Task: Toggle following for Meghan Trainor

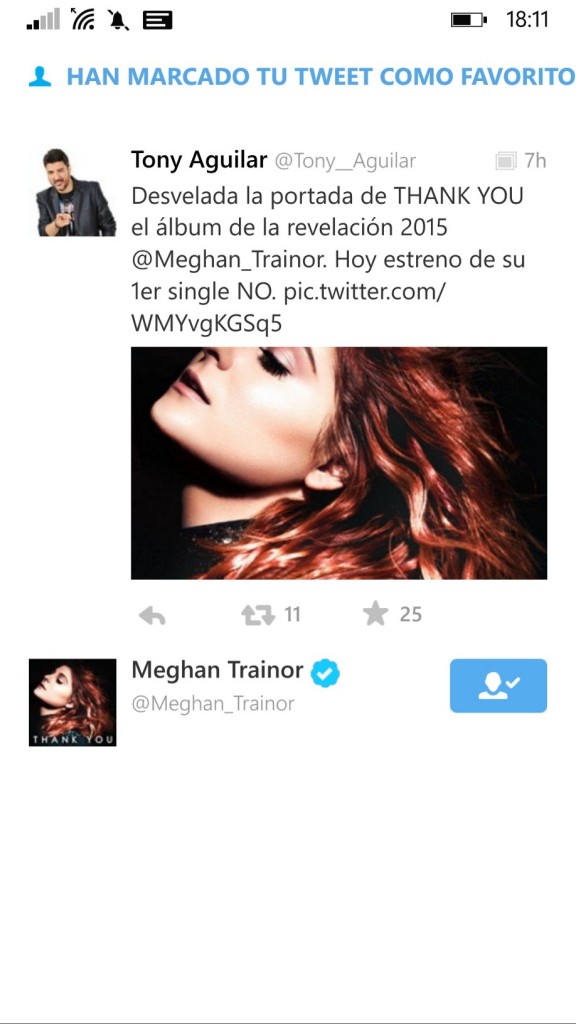Action: point(498,686)
